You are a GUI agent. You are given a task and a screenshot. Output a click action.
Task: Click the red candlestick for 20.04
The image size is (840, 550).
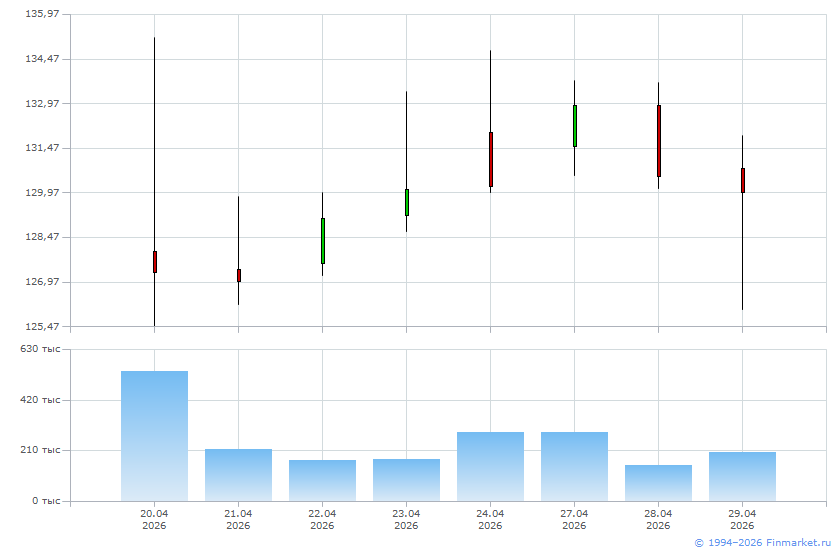pos(155,261)
